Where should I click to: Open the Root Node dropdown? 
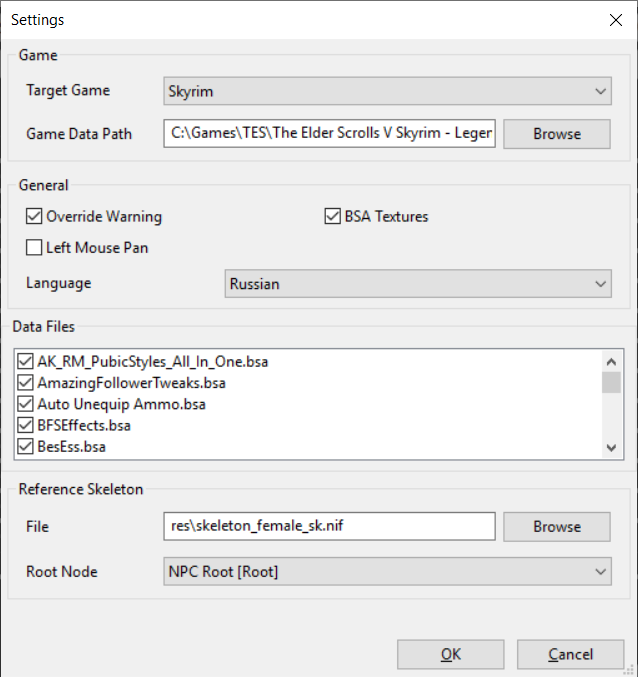pos(386,572)
